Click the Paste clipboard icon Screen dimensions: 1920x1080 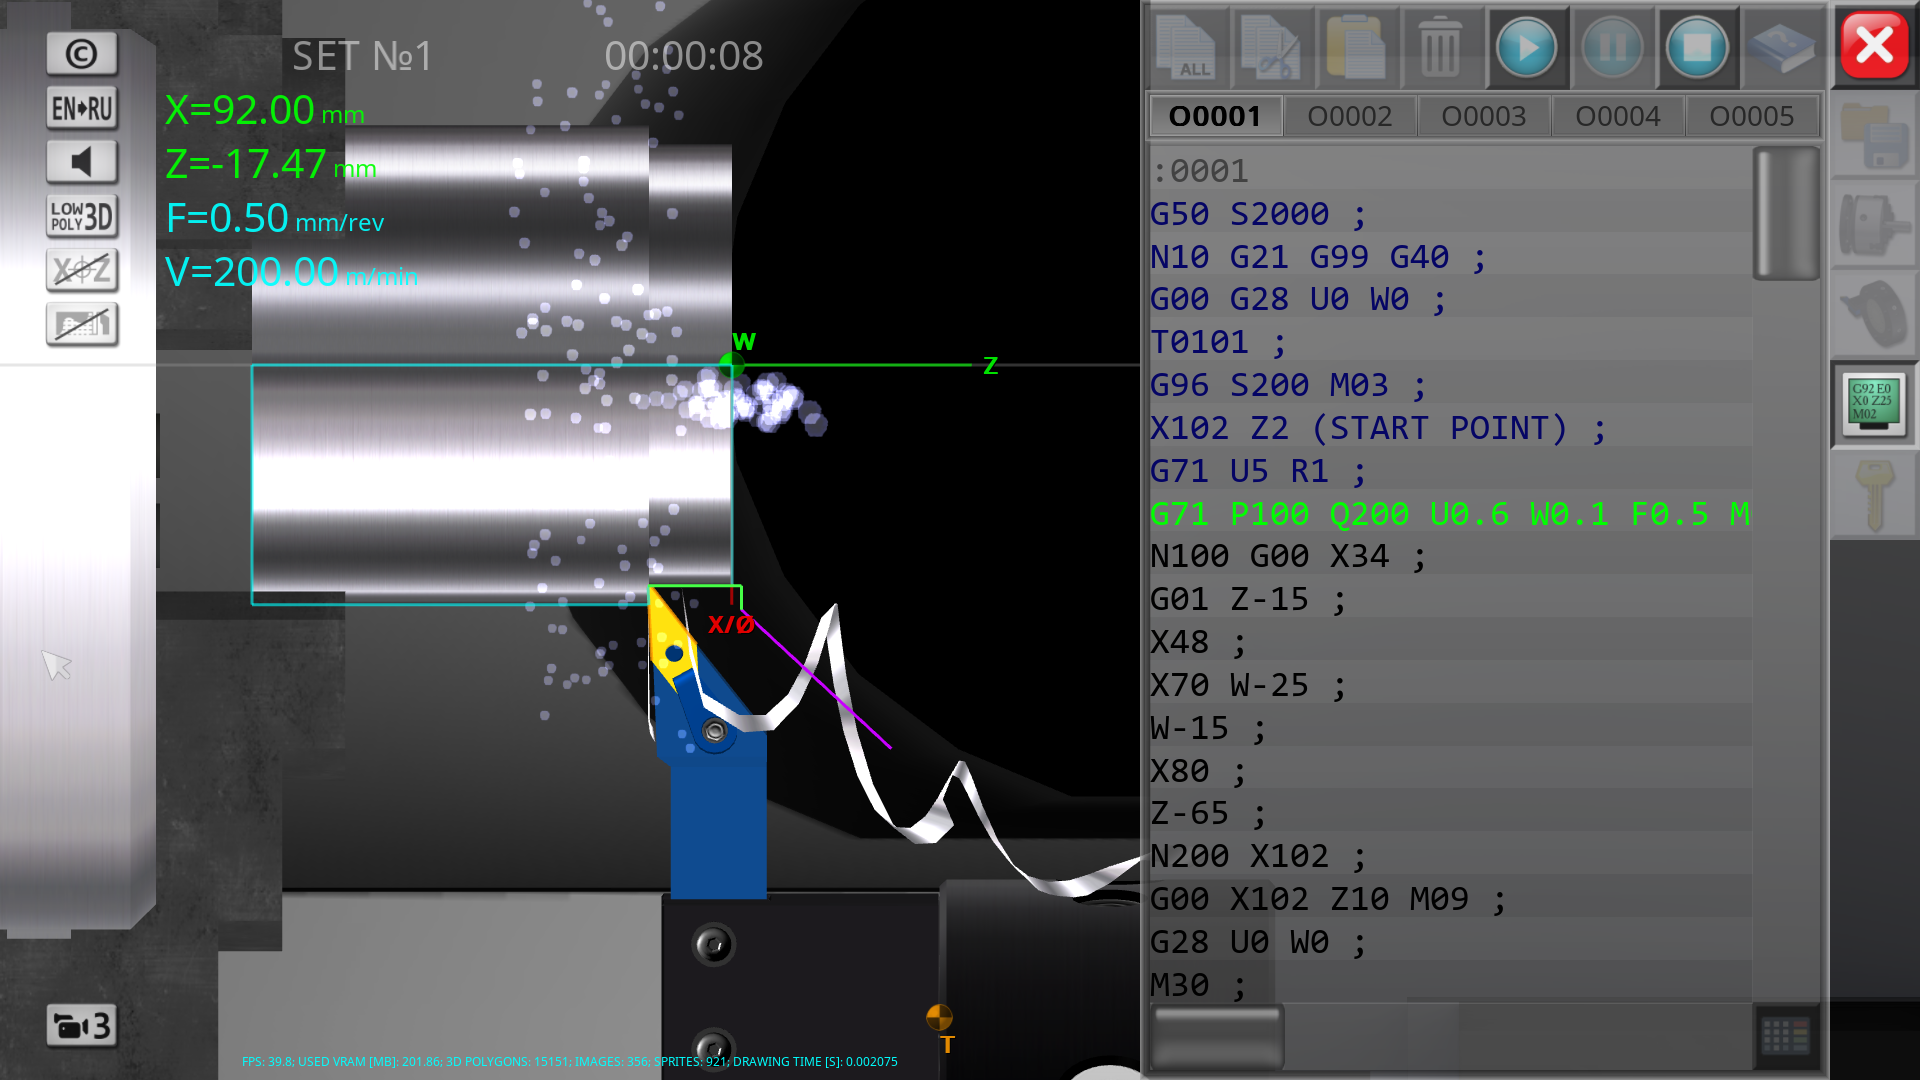pyautogui.click(x=1356, y=47)
